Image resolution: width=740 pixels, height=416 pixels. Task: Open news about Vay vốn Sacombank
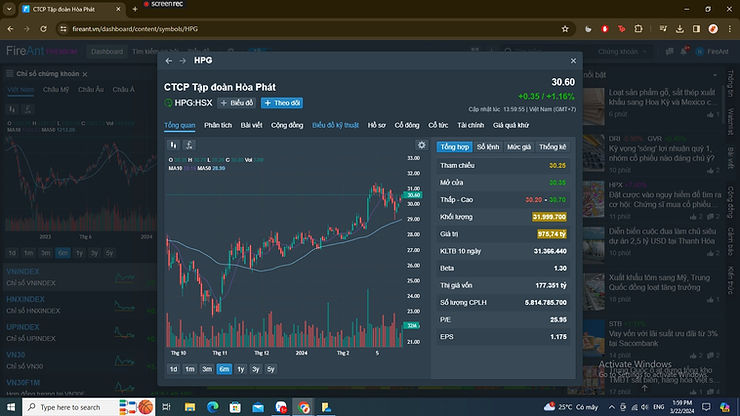point(663,338)
